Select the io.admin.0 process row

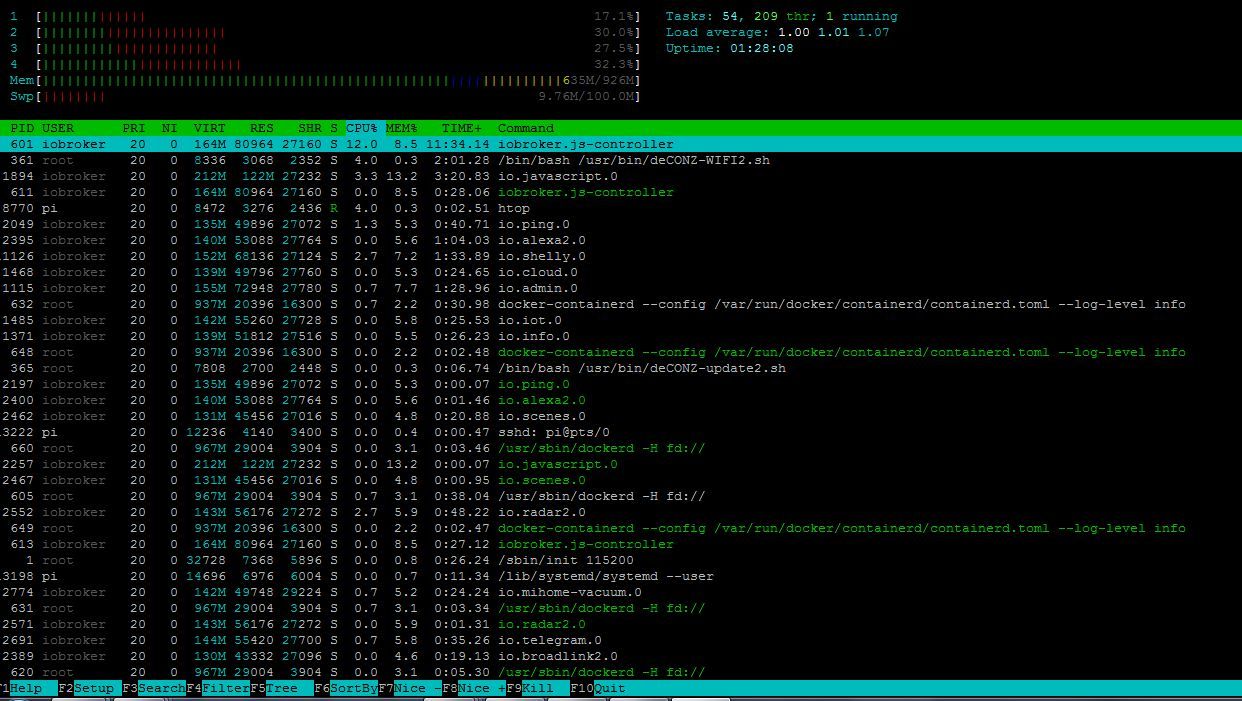pos(621,288)
